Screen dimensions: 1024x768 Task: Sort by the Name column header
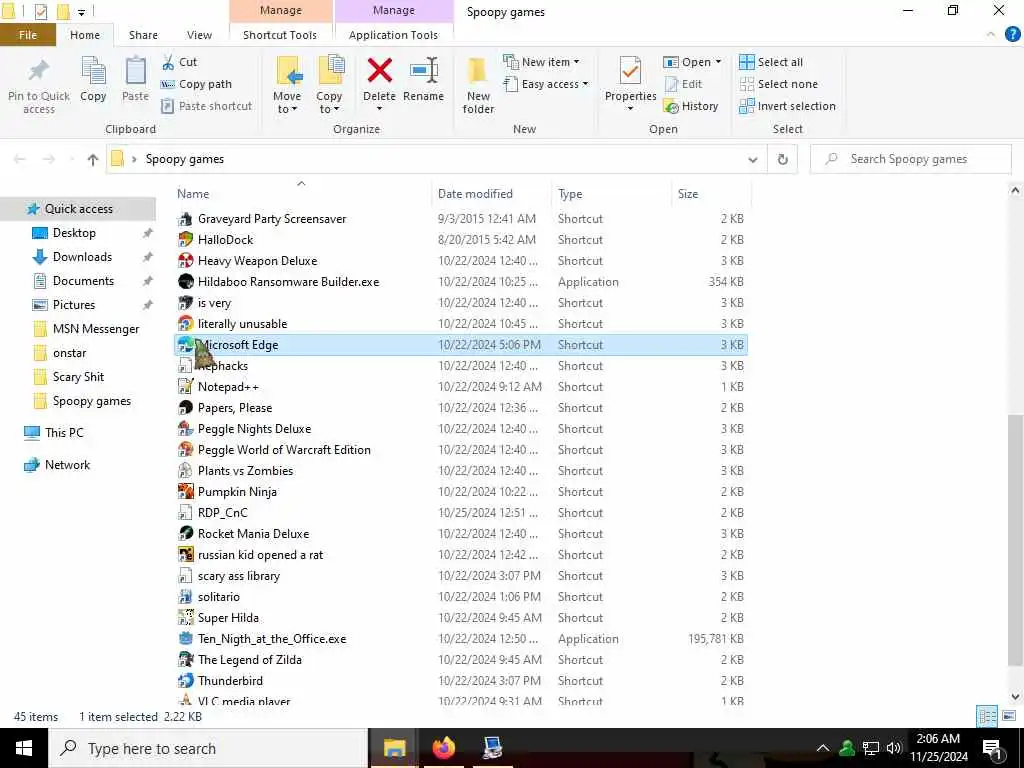coord(193,194)
